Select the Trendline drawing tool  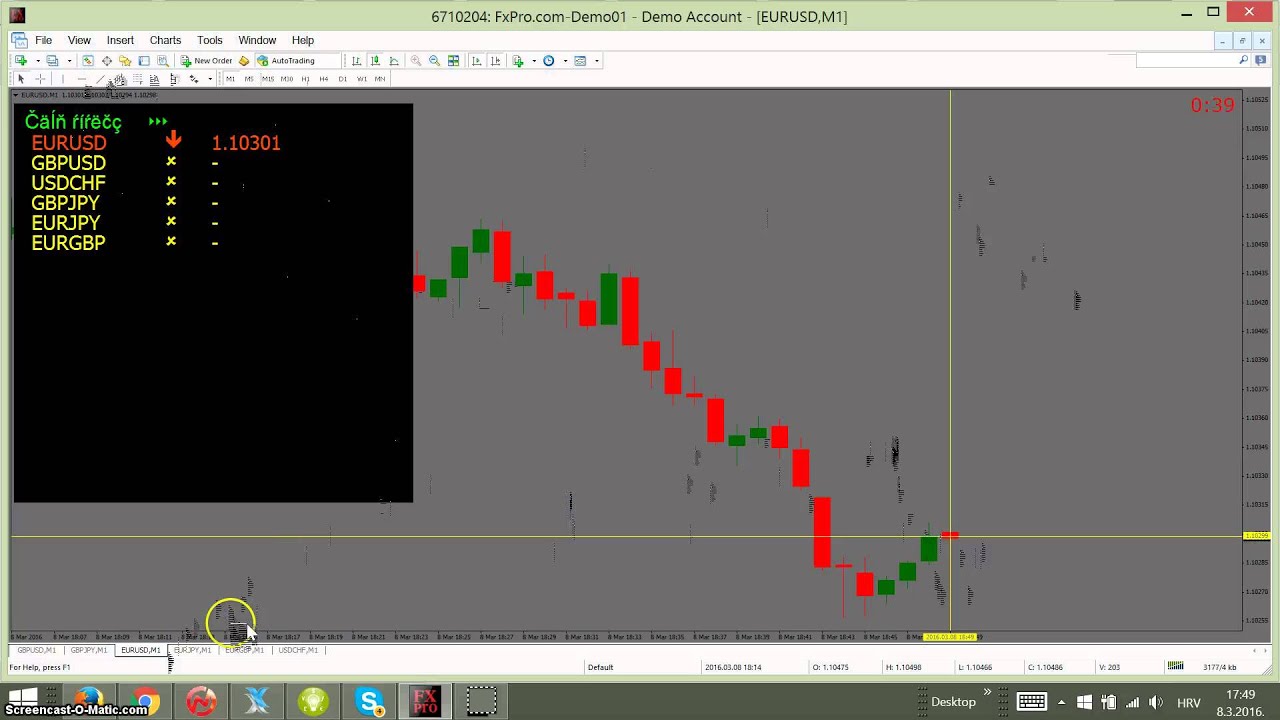point(100,79)
